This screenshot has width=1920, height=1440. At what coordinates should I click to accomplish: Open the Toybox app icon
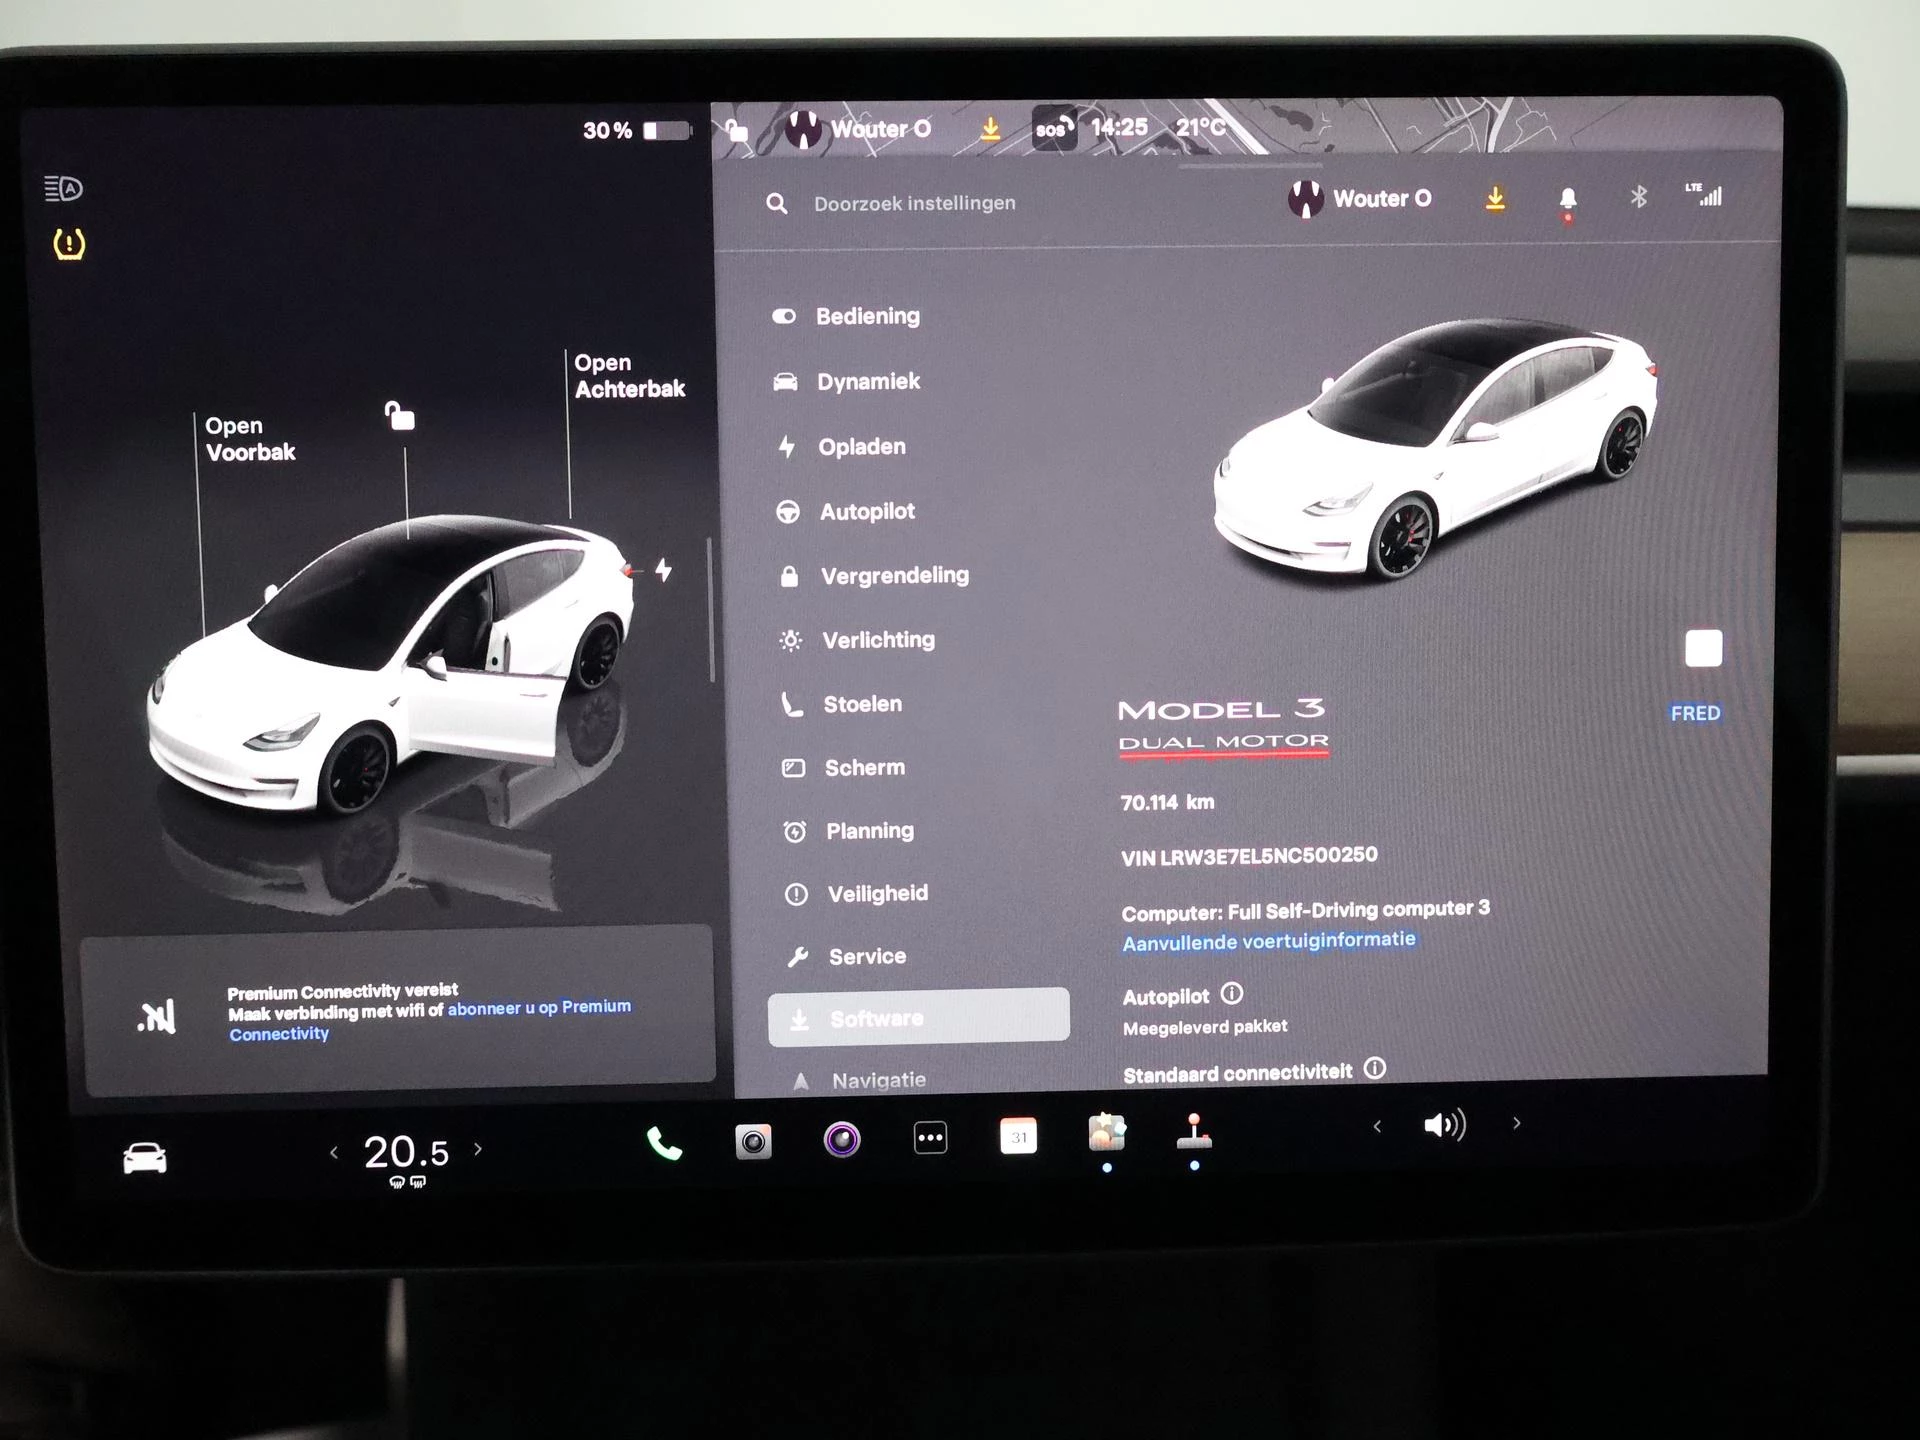pyautogui.click(x=1107, y=1133)
